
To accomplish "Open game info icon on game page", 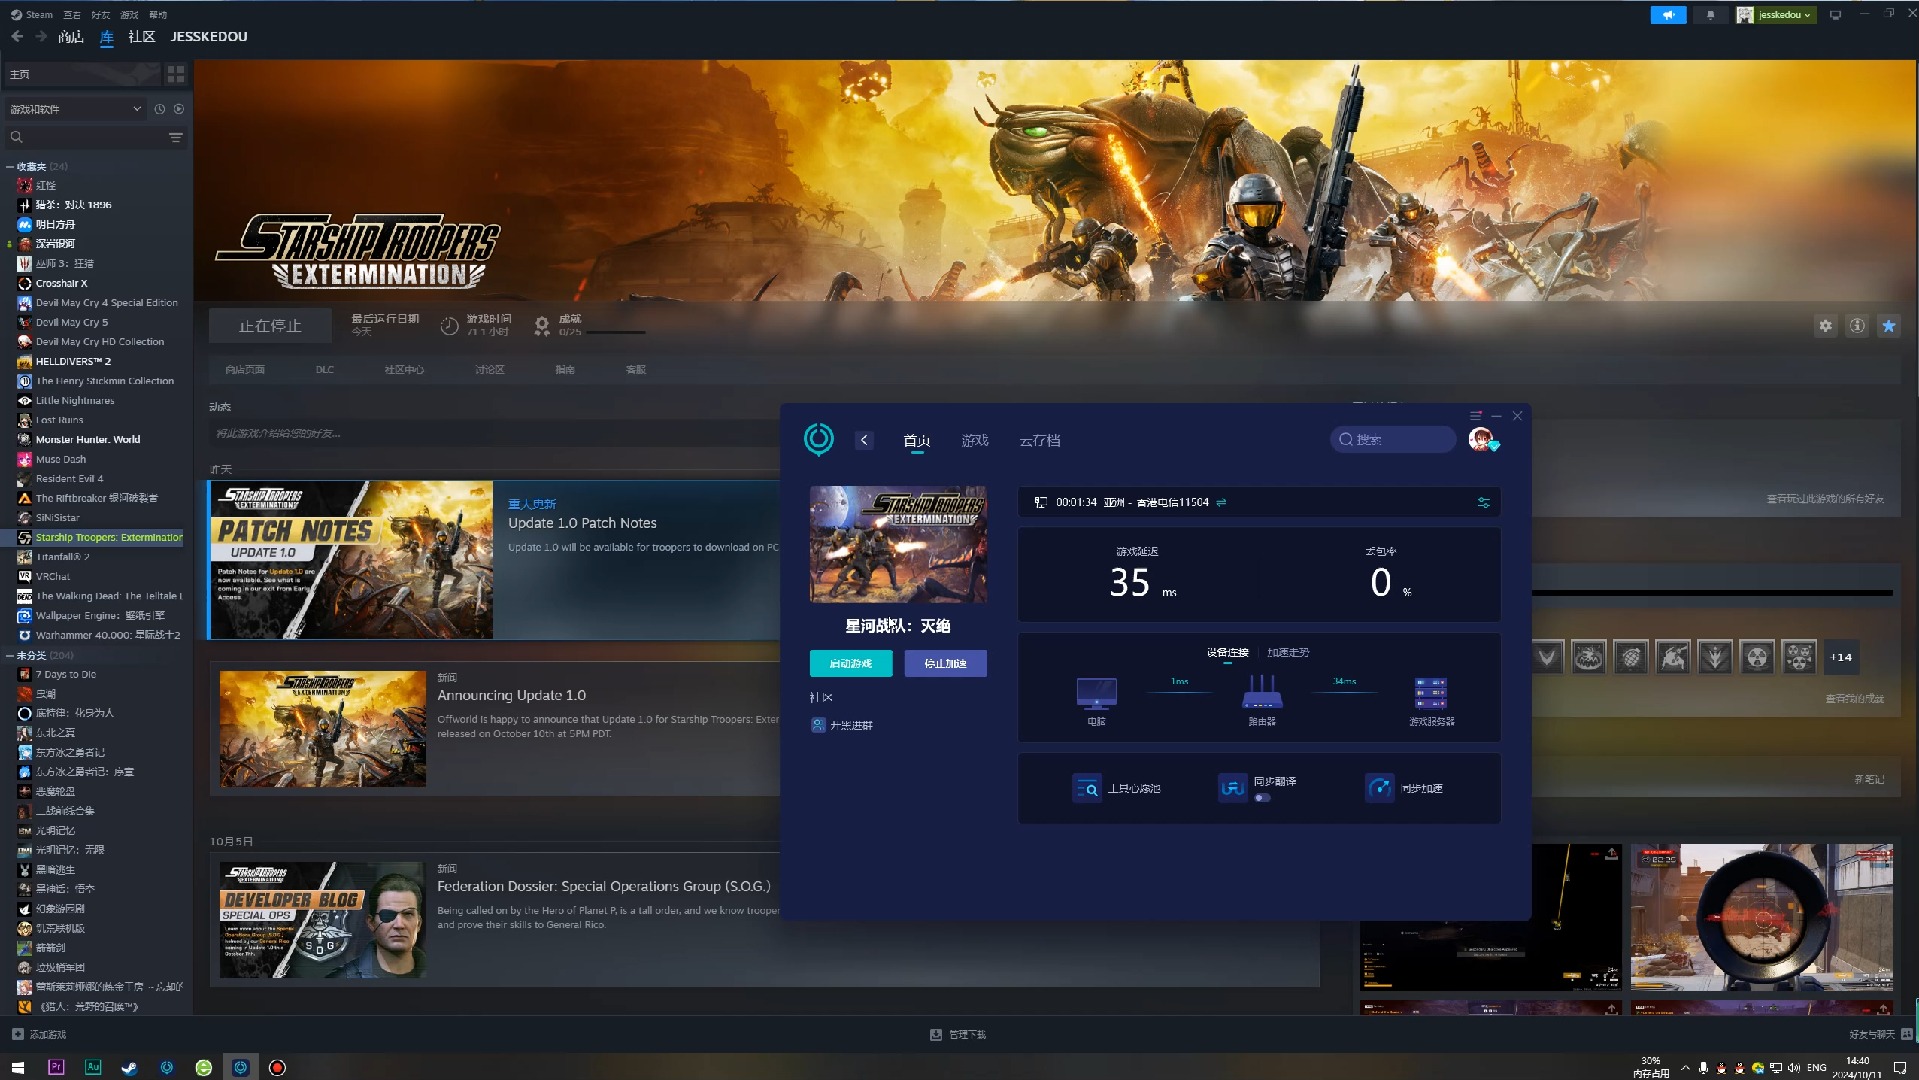I will coord(1857,326).
